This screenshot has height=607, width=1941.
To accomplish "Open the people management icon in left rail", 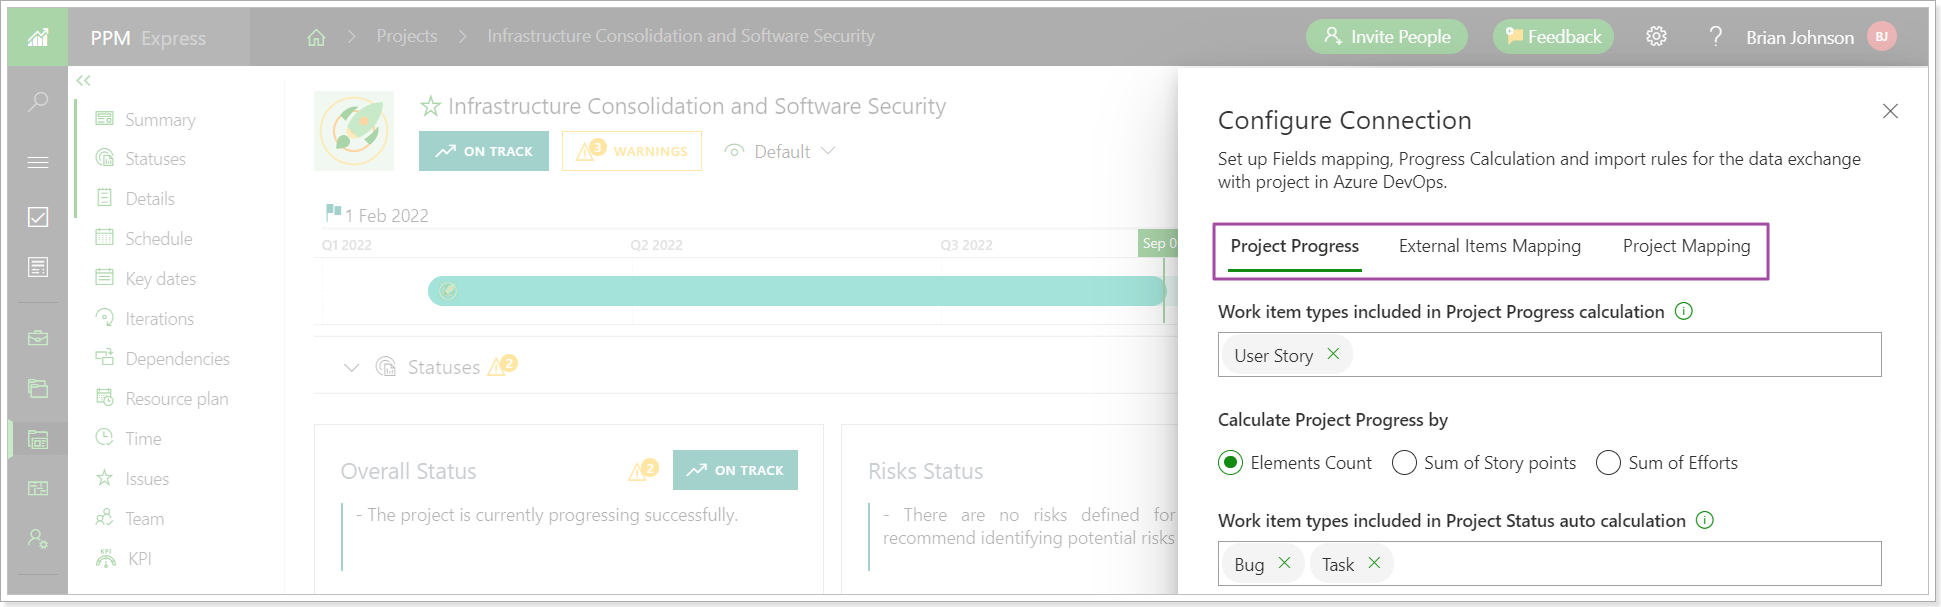I will 38,539.
